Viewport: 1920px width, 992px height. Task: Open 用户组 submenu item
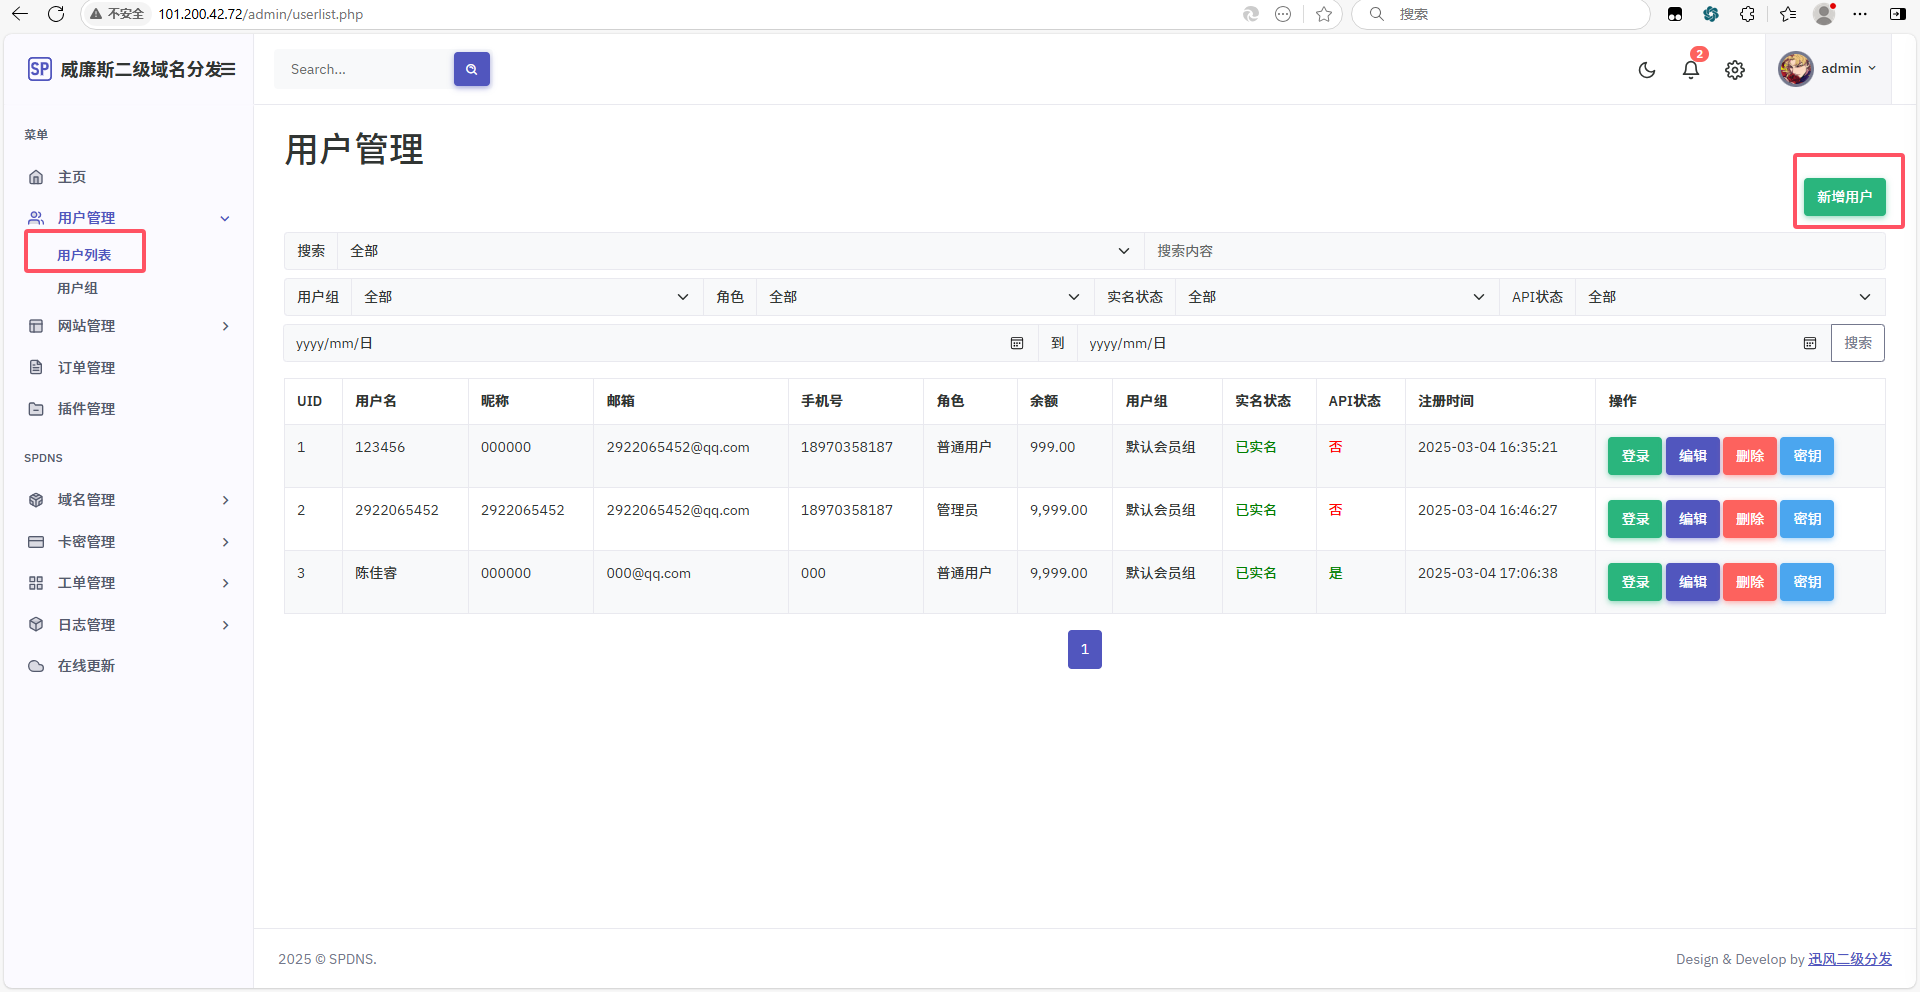coord(78,288)
